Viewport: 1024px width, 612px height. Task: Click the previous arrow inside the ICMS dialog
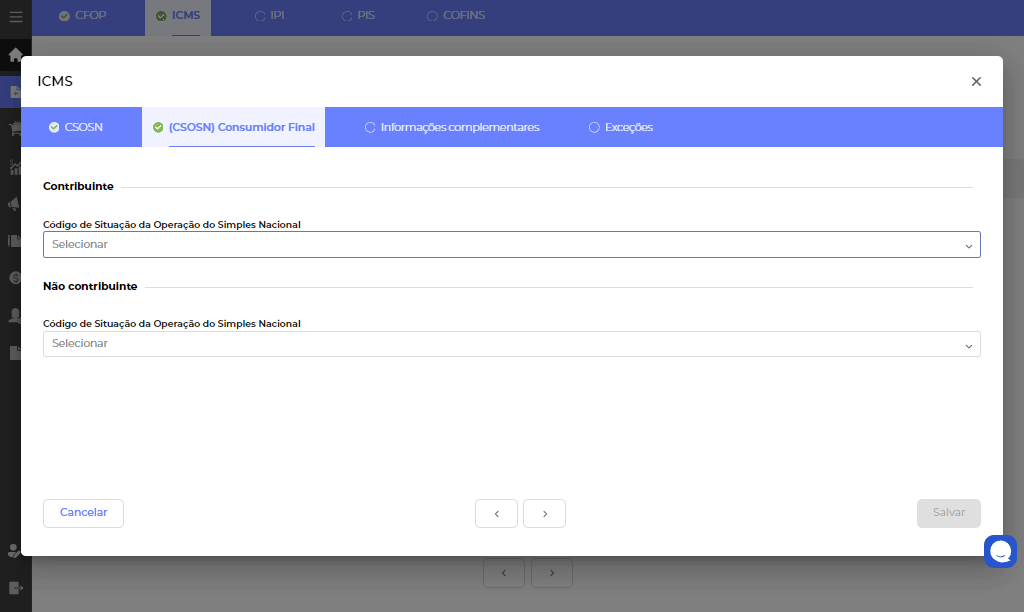pyautogui.click(x=496, y=513)
